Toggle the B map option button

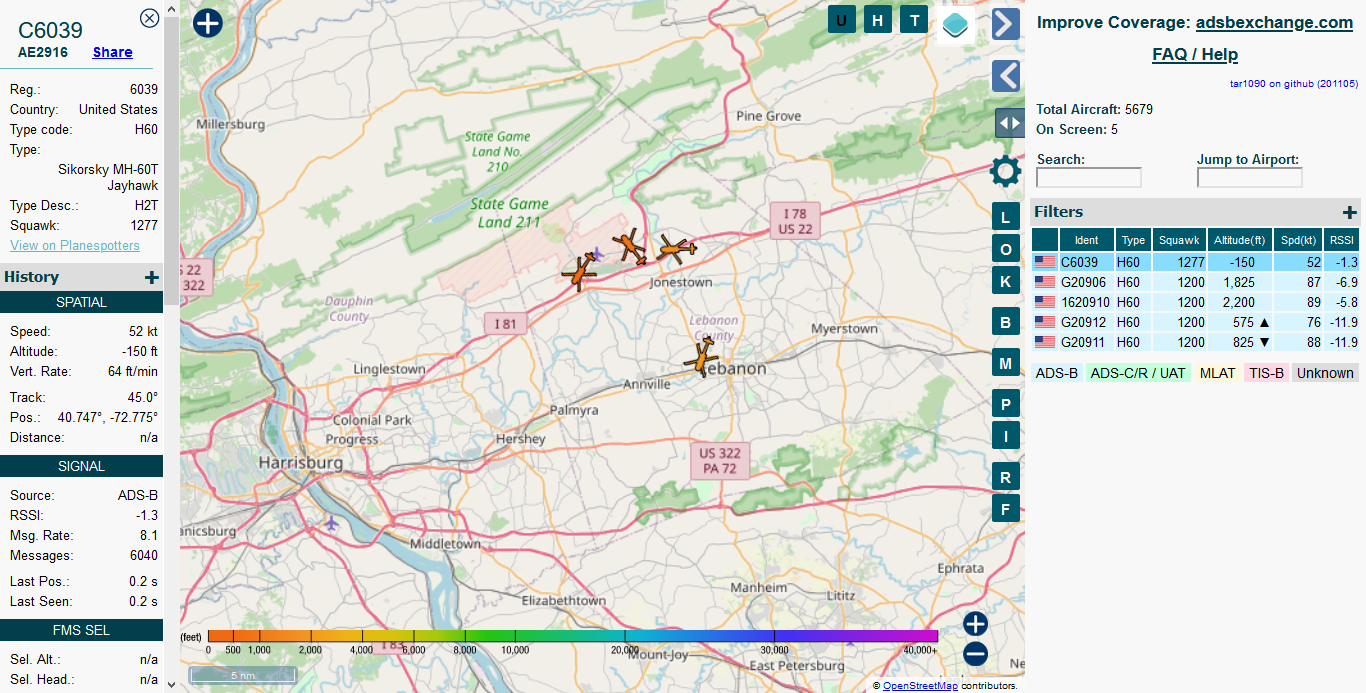click(x=1006, y=322)
